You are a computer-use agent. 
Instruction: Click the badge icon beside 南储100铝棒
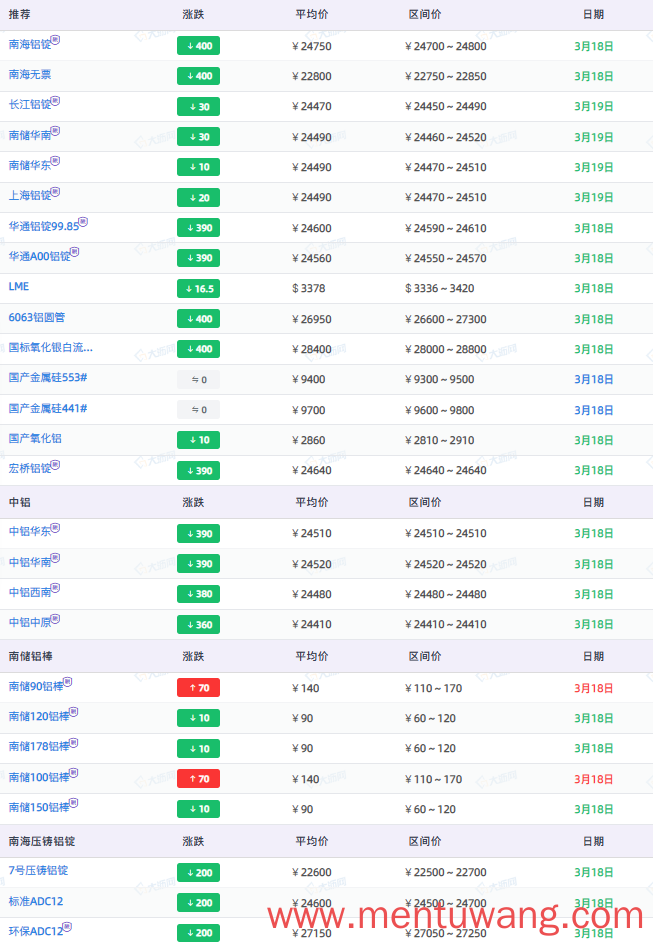click(74, 773)
